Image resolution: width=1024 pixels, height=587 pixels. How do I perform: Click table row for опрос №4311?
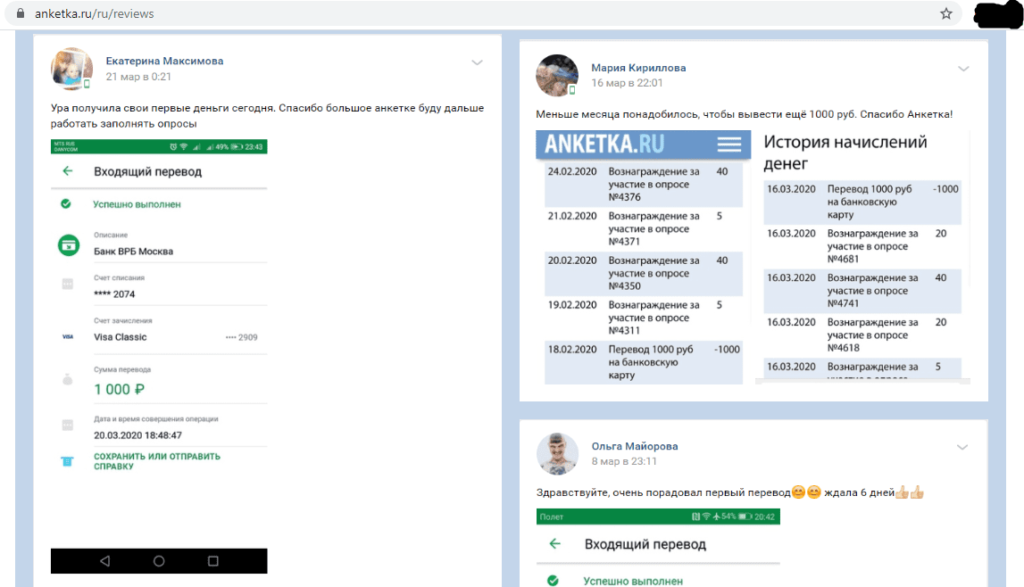pos(644,318)
